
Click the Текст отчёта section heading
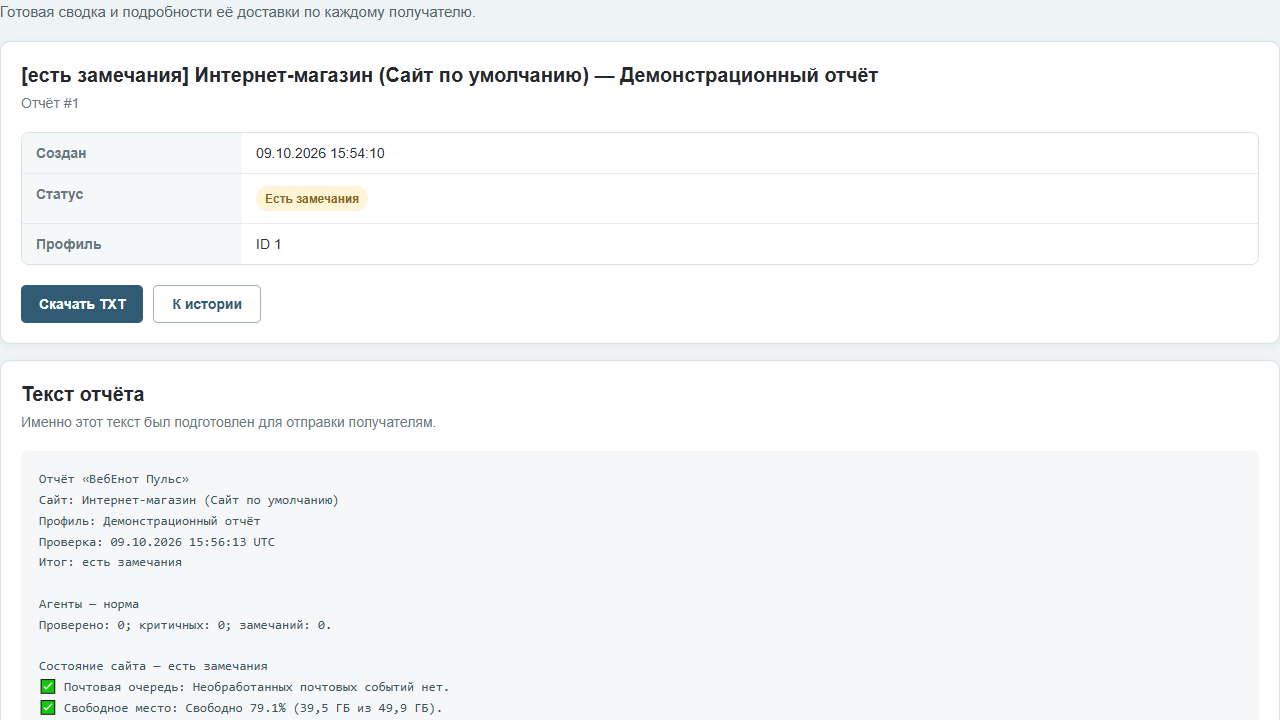tap(83, 393)
